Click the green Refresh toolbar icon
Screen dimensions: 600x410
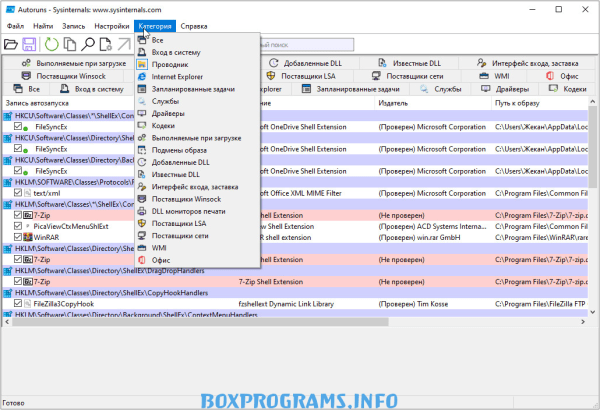(51, 44)
